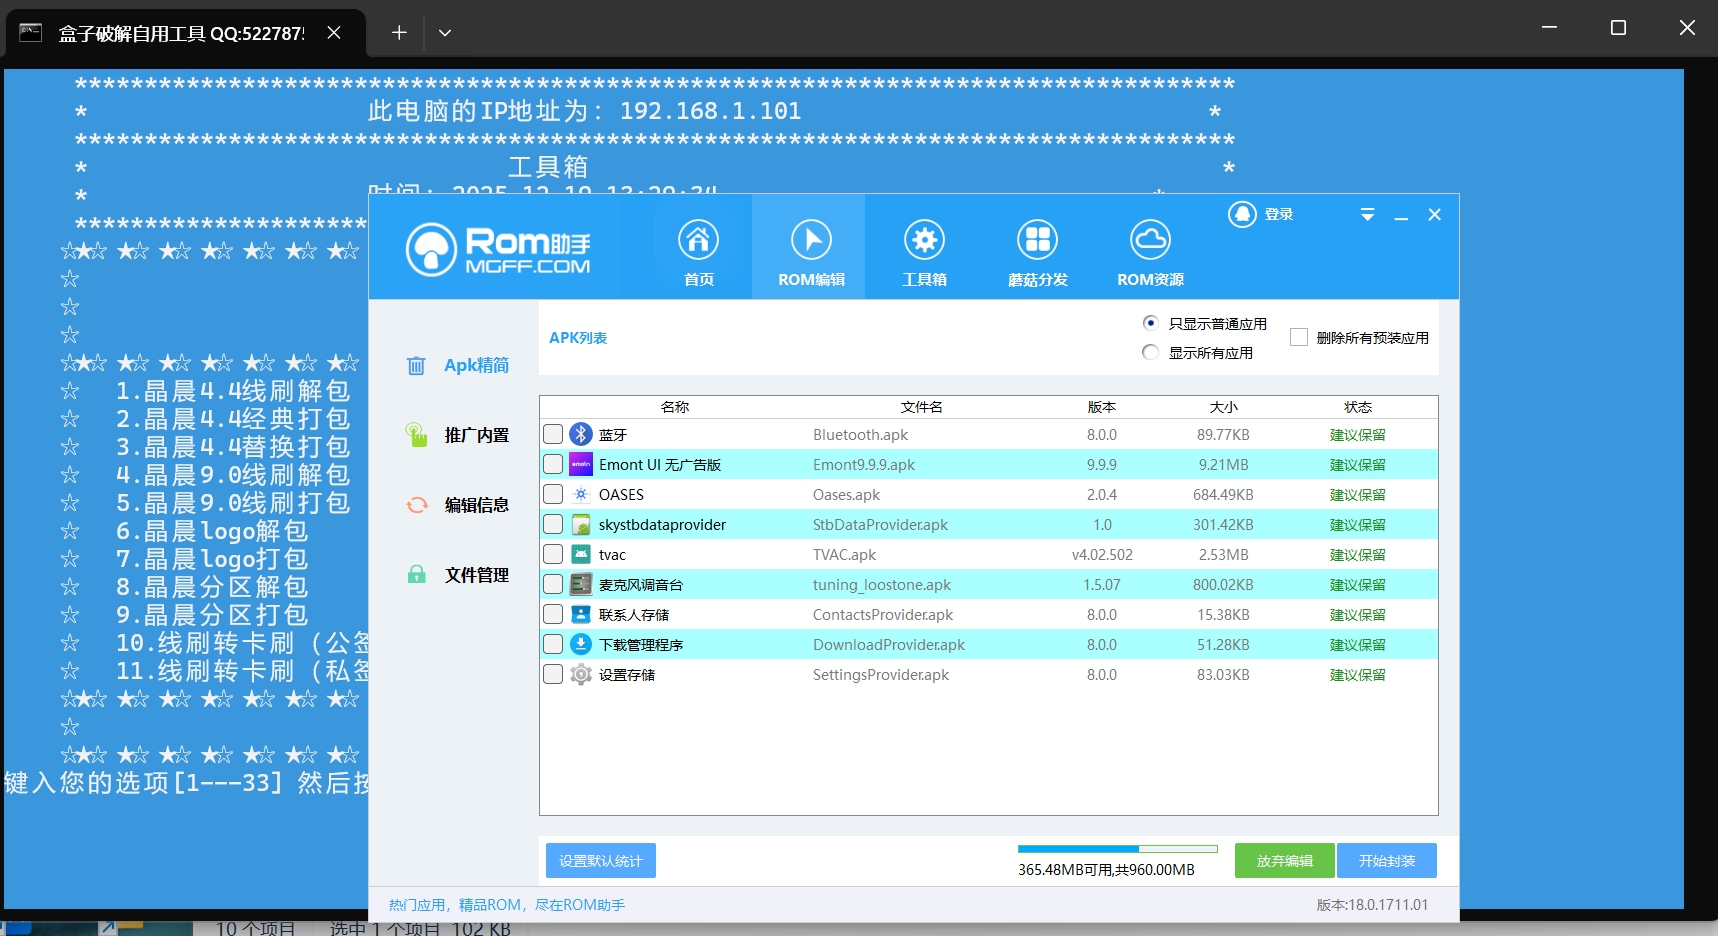Open Rom助手 title bar dropdown menu arrow
Image resolution: width=1718 pixels, height=936 pixels.
pos(1367,215)
